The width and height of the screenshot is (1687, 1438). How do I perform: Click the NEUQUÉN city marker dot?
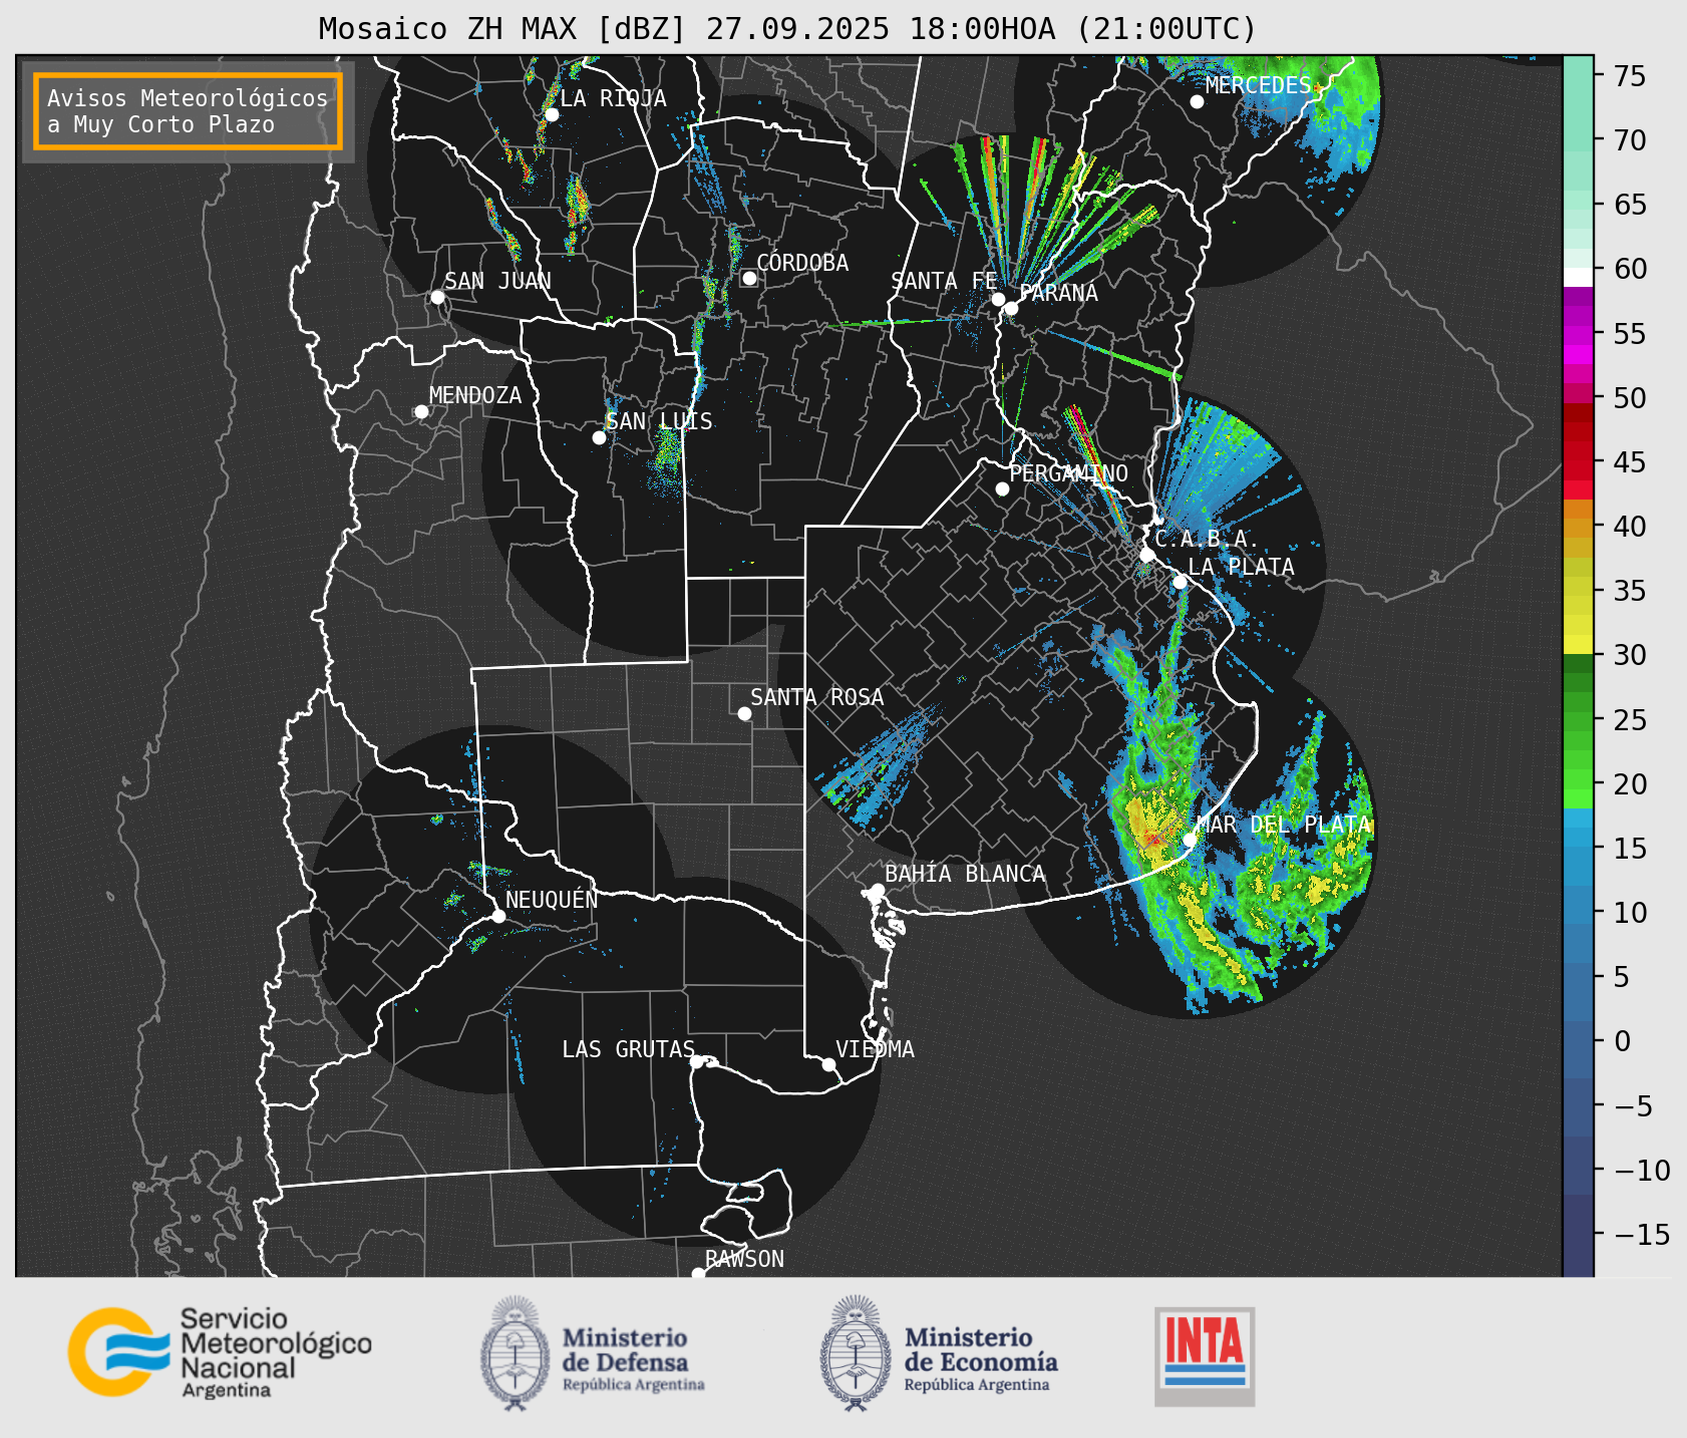[x=498, y=916]
